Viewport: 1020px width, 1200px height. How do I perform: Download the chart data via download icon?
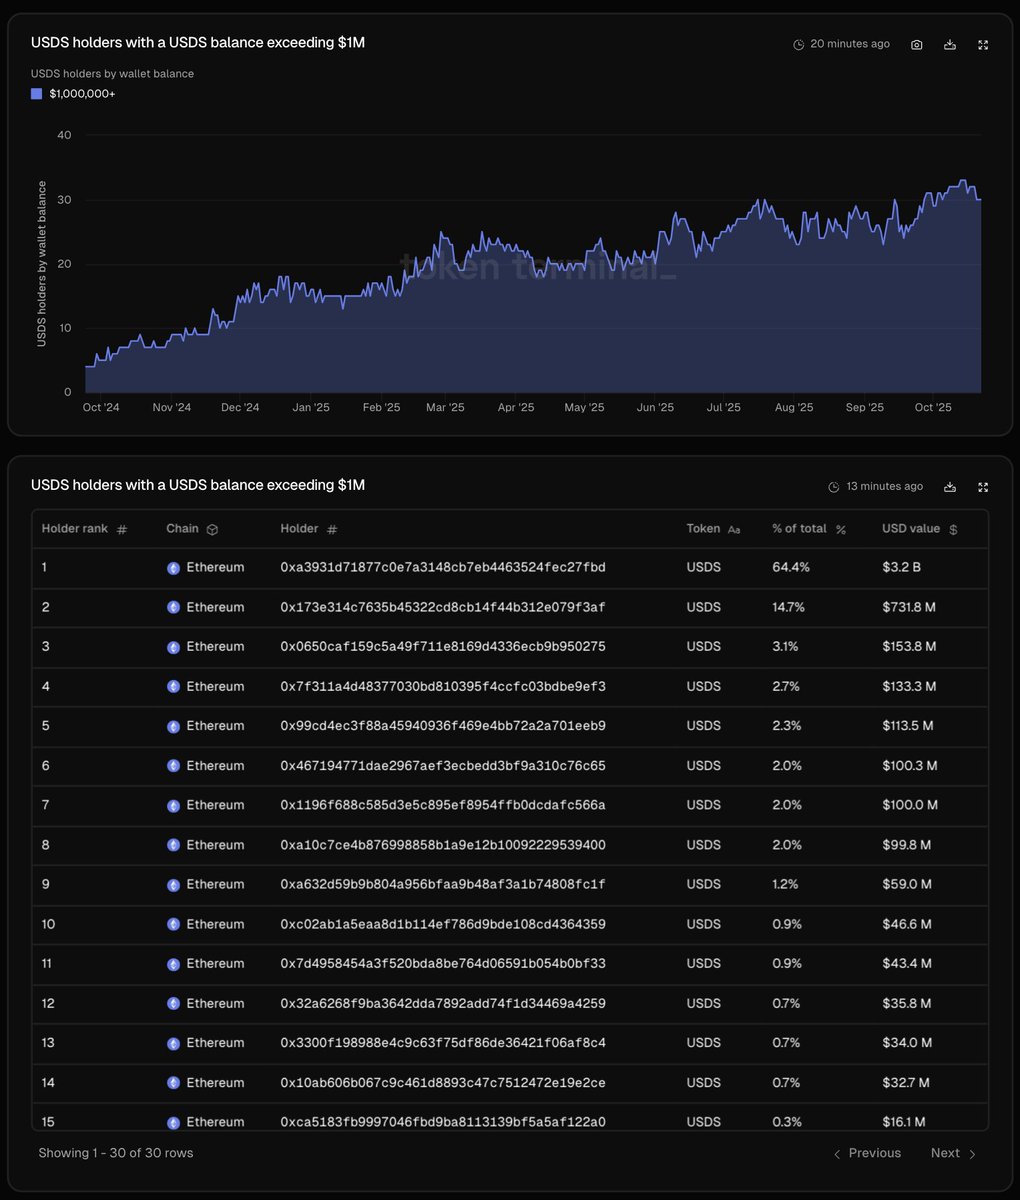[950, 45]
